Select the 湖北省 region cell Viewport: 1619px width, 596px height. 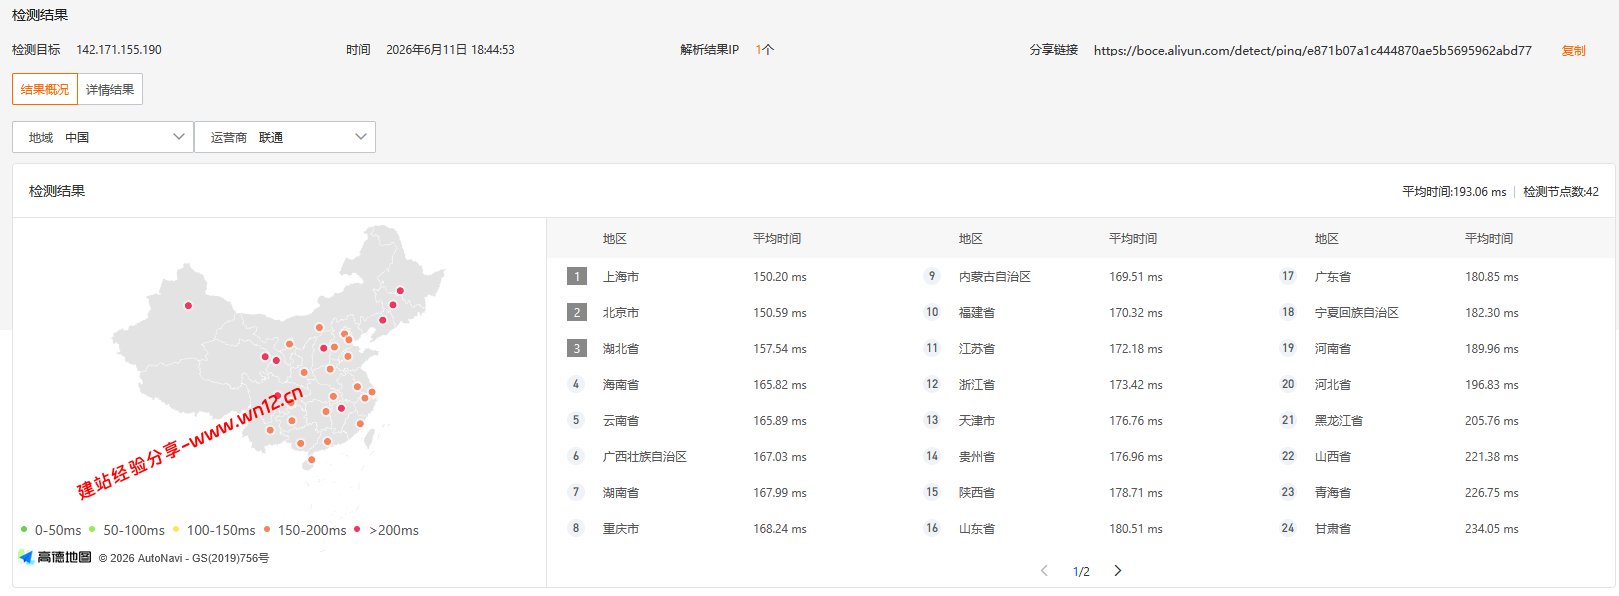click(621, 349)
